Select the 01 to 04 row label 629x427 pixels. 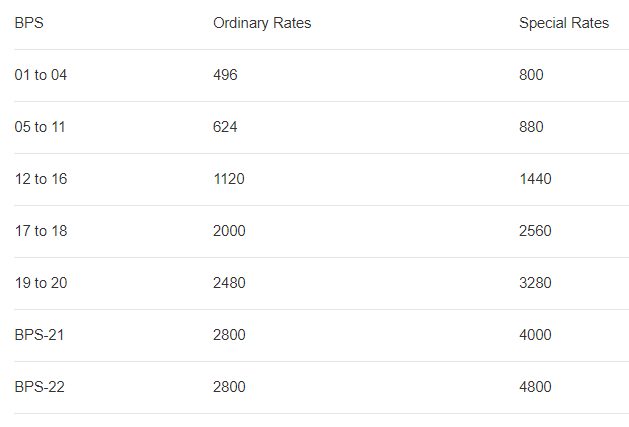[x=41, y=75]
